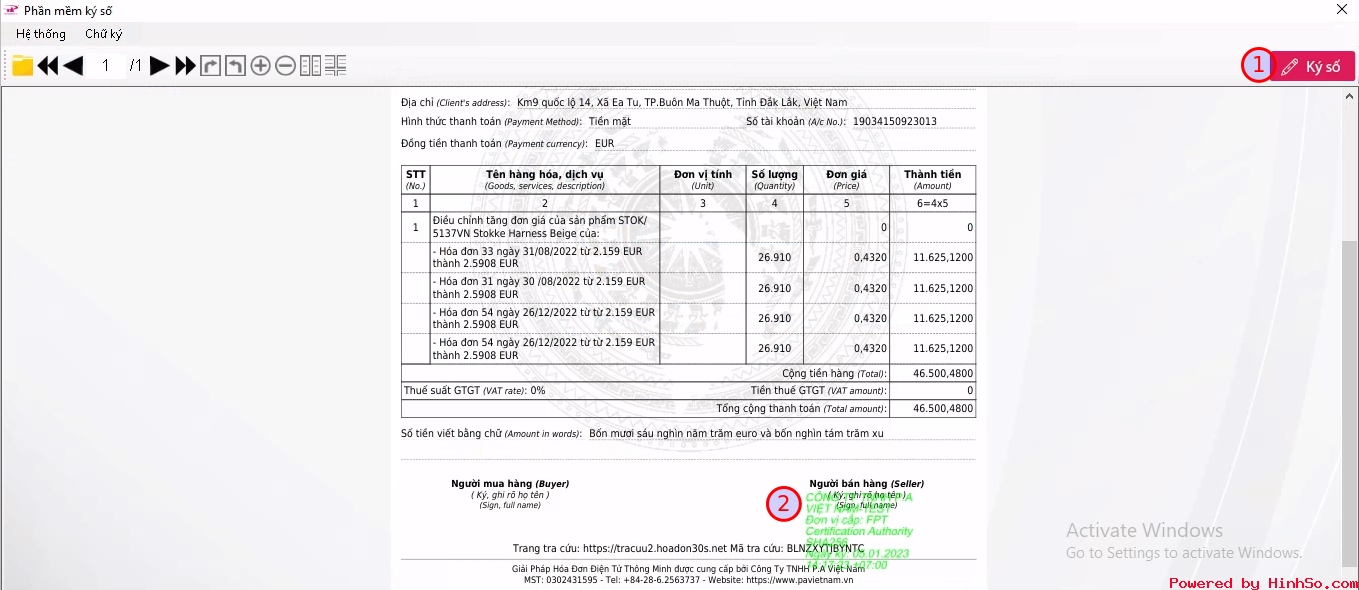Click the vertical scrollbar thumb
1359x590 pixels.
[x=1350, y=402]
